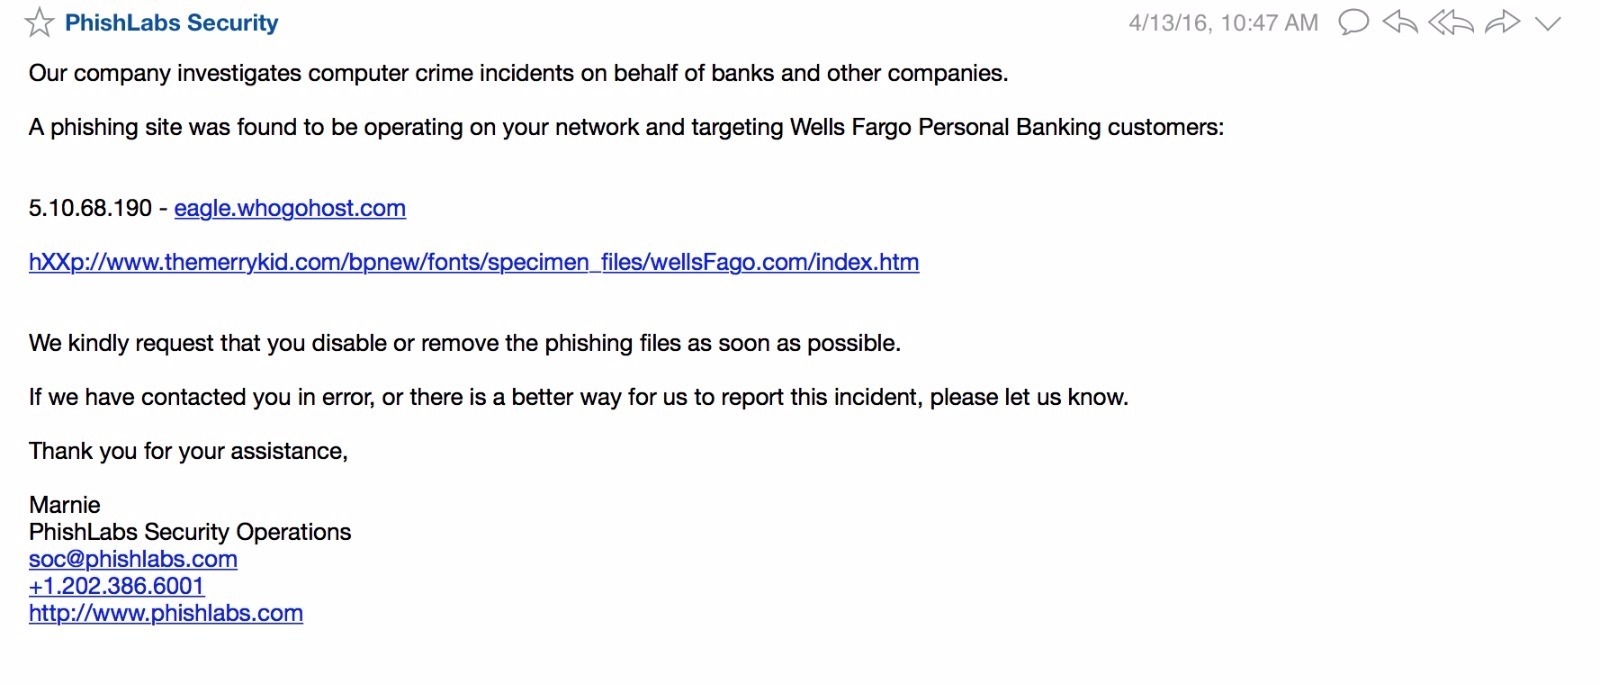This screenshot has height=685, width=1600.
Task: Click the IP address 5.10.68.190 text
Action: tap(90, 208)
